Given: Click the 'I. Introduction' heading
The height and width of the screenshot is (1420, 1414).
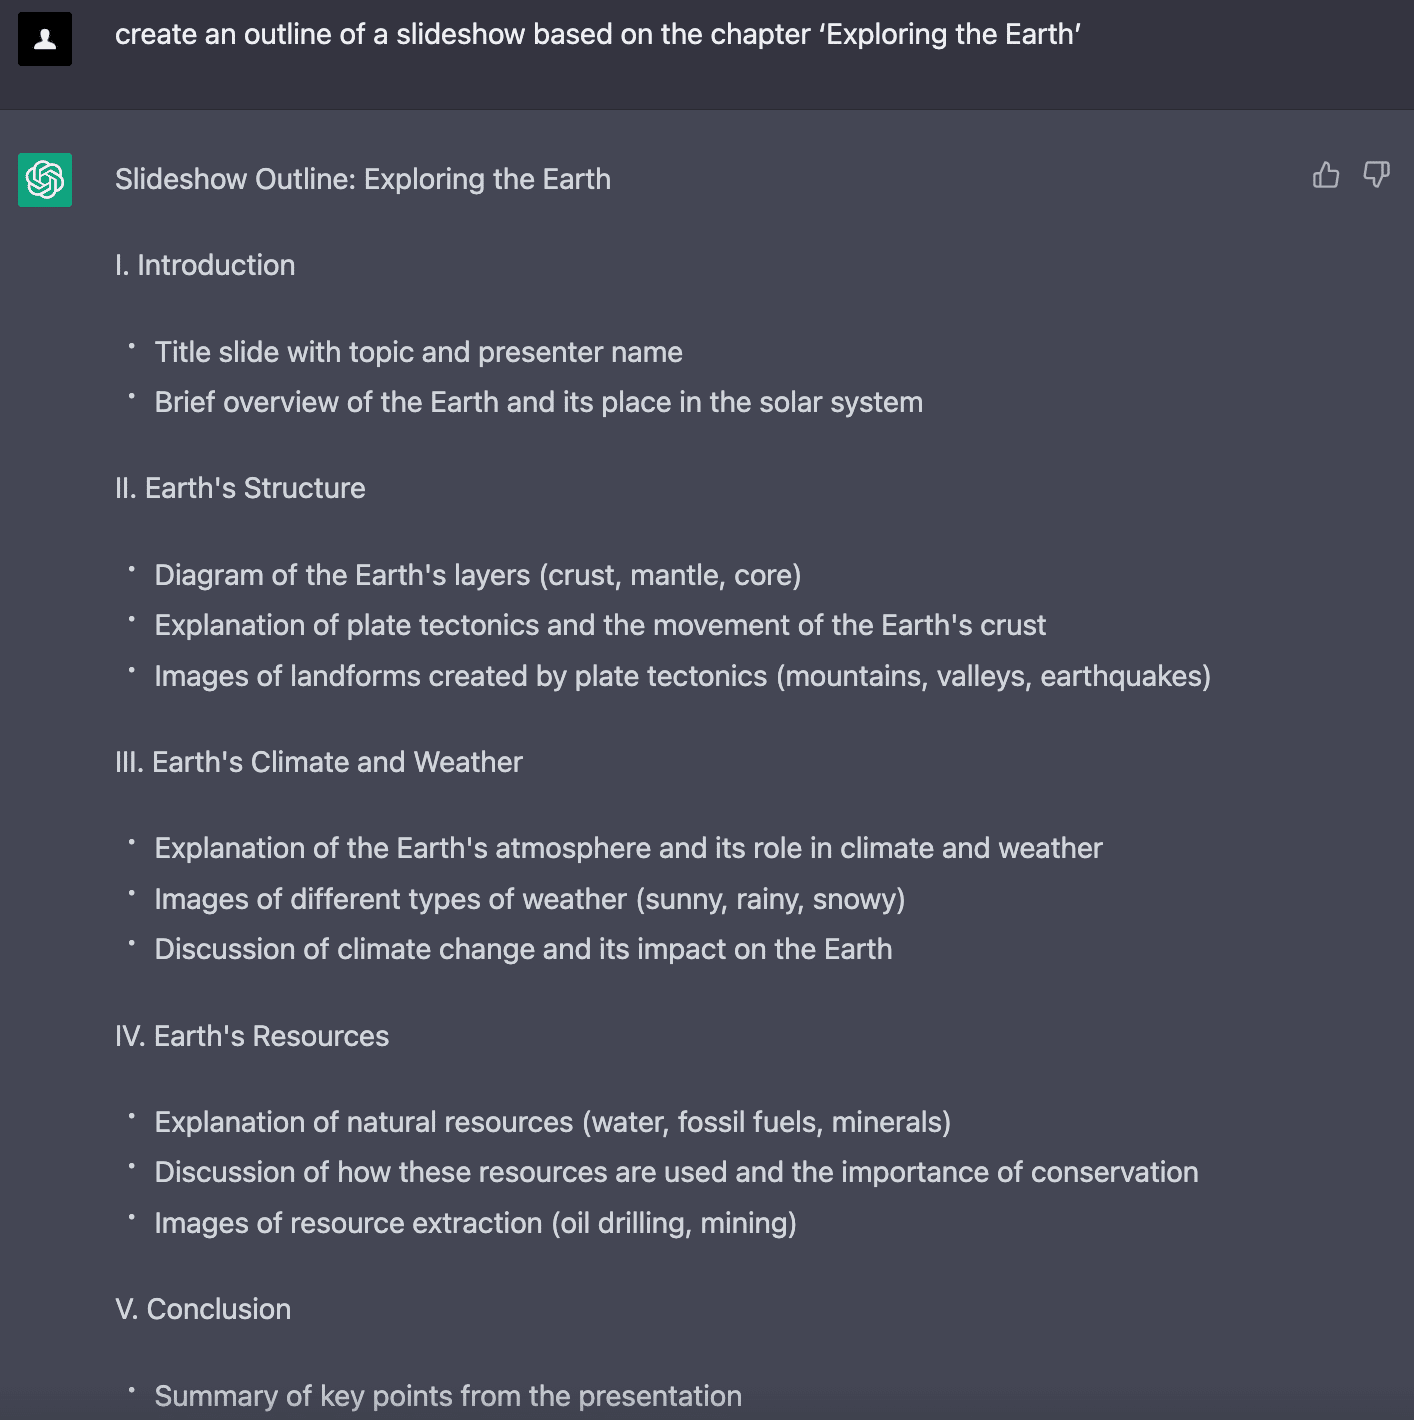Looking at the screenshot, I should pos(205,265).
